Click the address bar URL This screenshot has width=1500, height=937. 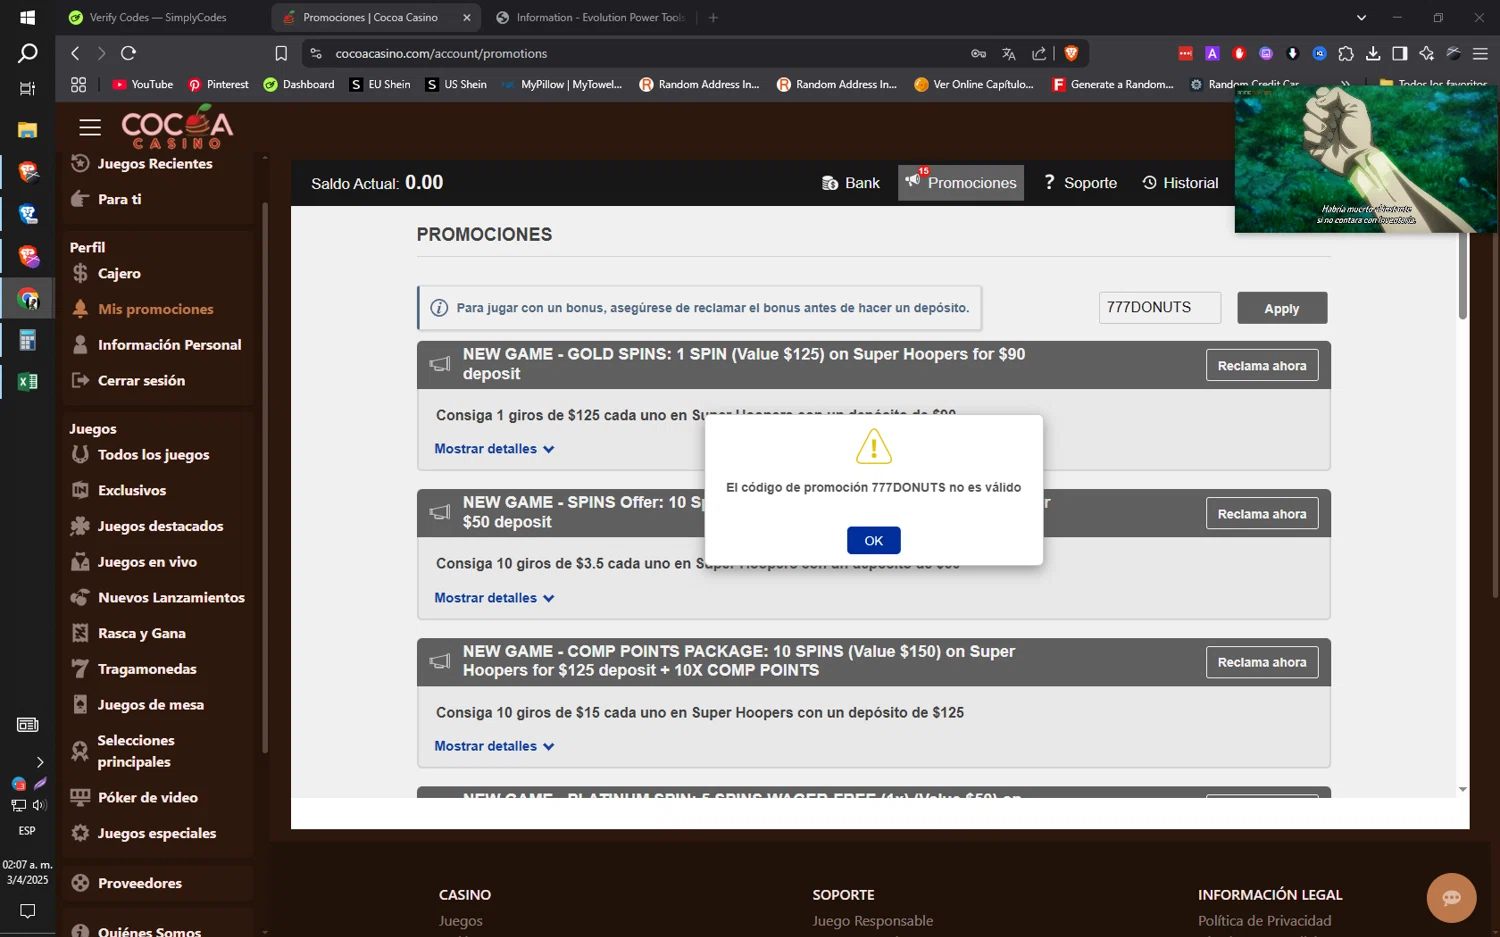point(441,54)
